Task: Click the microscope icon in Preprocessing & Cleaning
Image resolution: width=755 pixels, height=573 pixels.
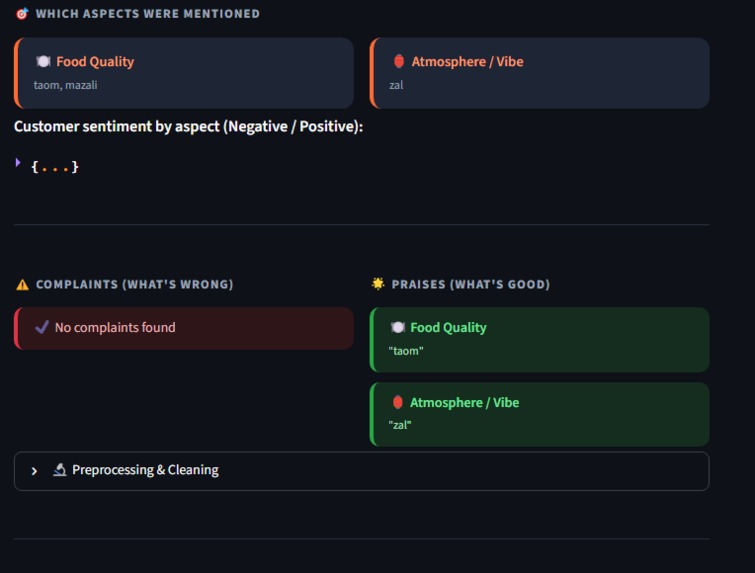Action: (60, 469)
